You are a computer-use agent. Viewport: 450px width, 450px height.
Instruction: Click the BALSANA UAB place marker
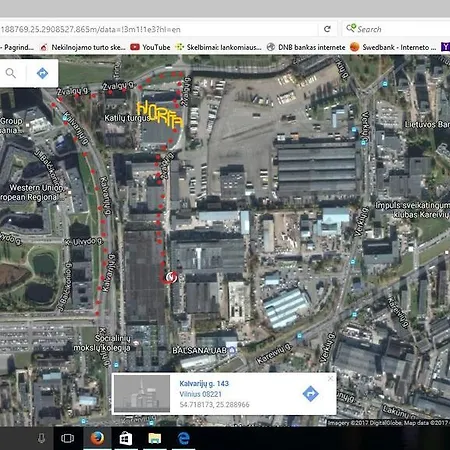coord(232,350)
